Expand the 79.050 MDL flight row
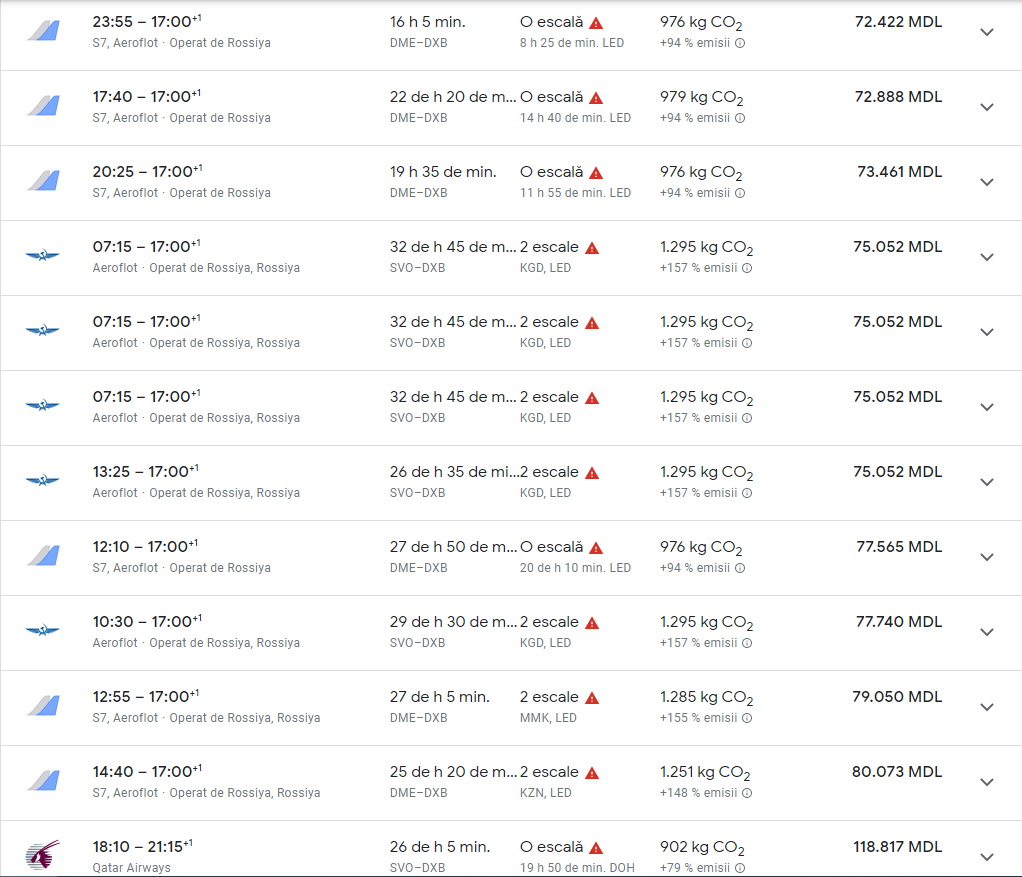The image size is (1022, 877). click(x=987, y=707)
